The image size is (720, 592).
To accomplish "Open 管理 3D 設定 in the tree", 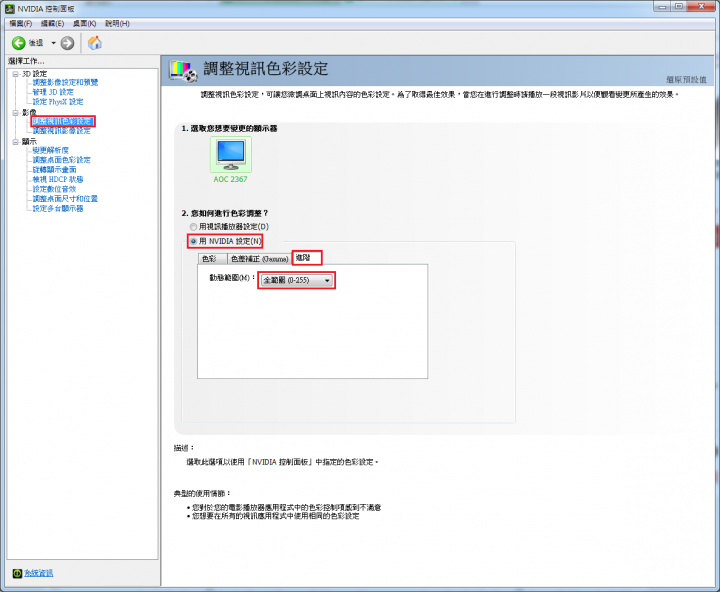I will tap(53, 92).
